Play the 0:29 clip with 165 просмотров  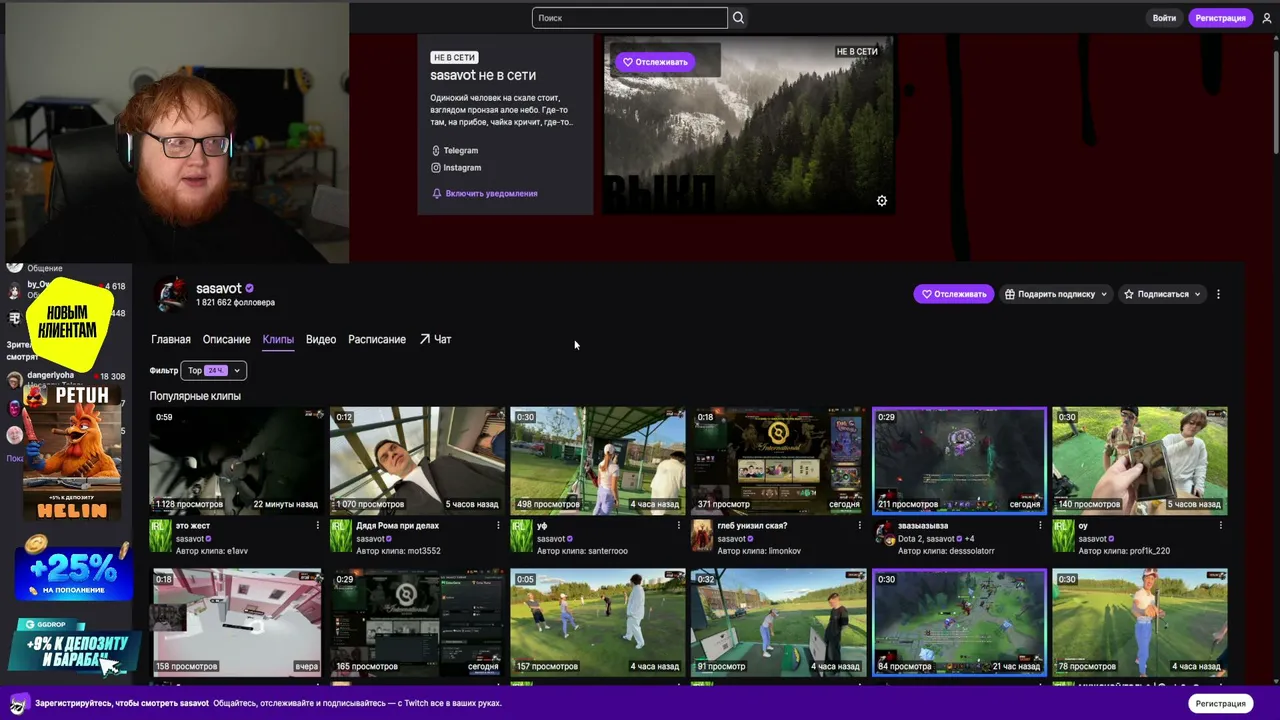pos(417,623)
